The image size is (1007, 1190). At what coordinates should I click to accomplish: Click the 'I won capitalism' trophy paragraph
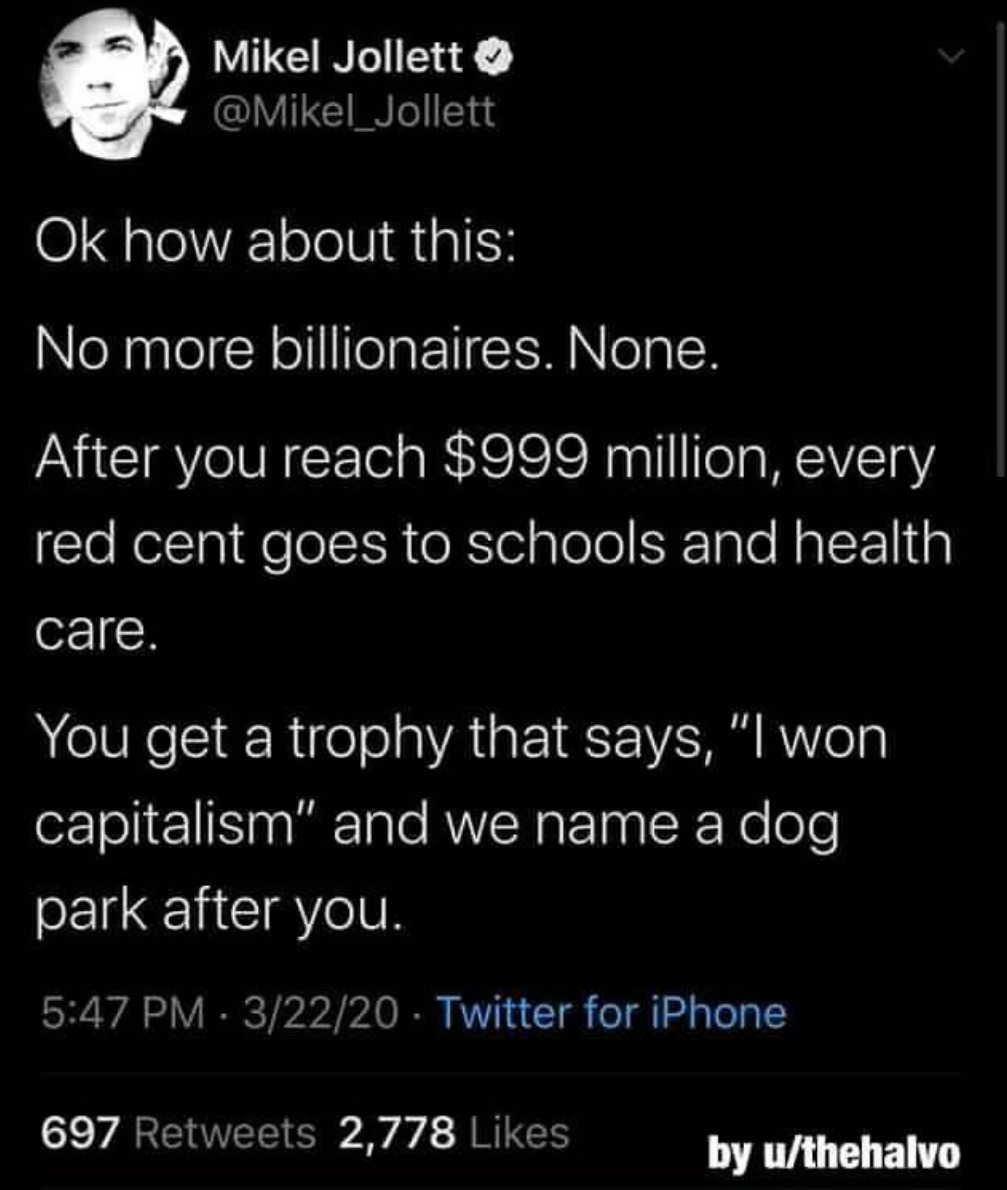coord(461,823)
